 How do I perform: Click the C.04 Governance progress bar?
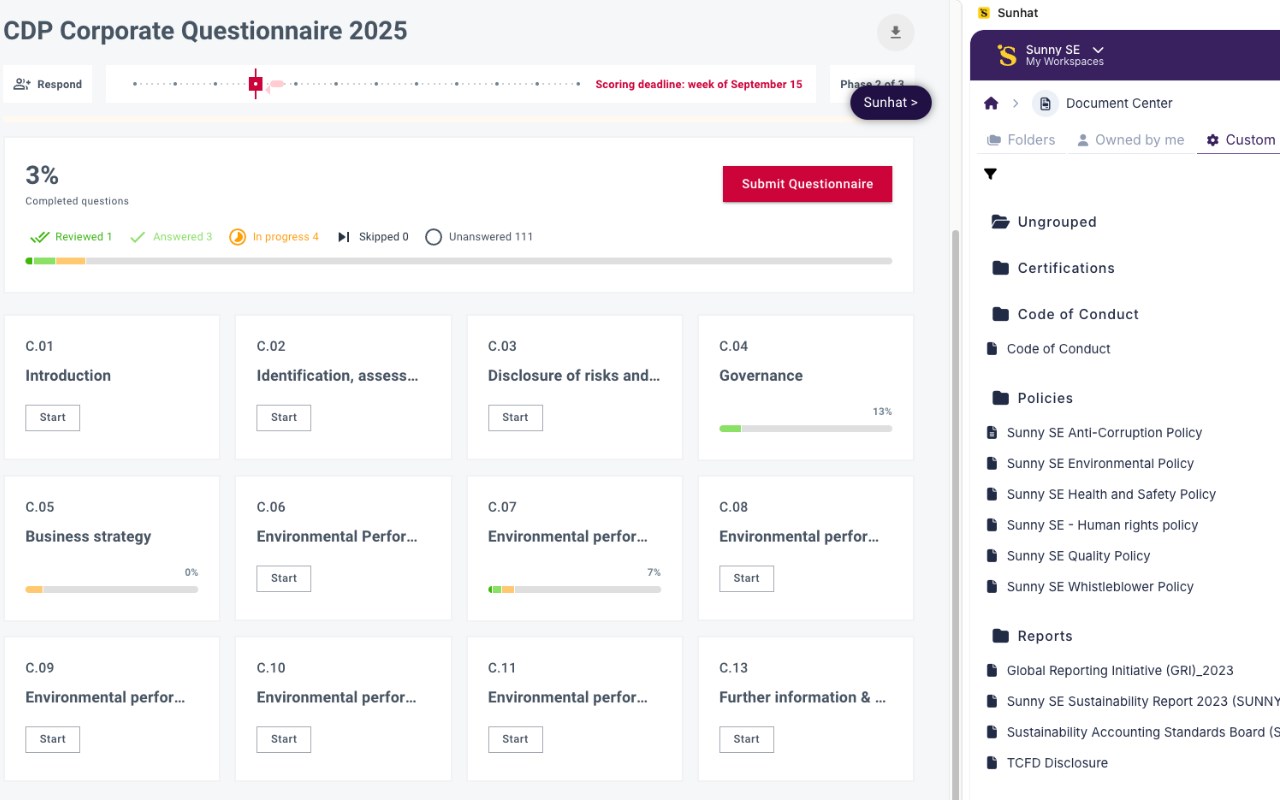click(805, 428)
